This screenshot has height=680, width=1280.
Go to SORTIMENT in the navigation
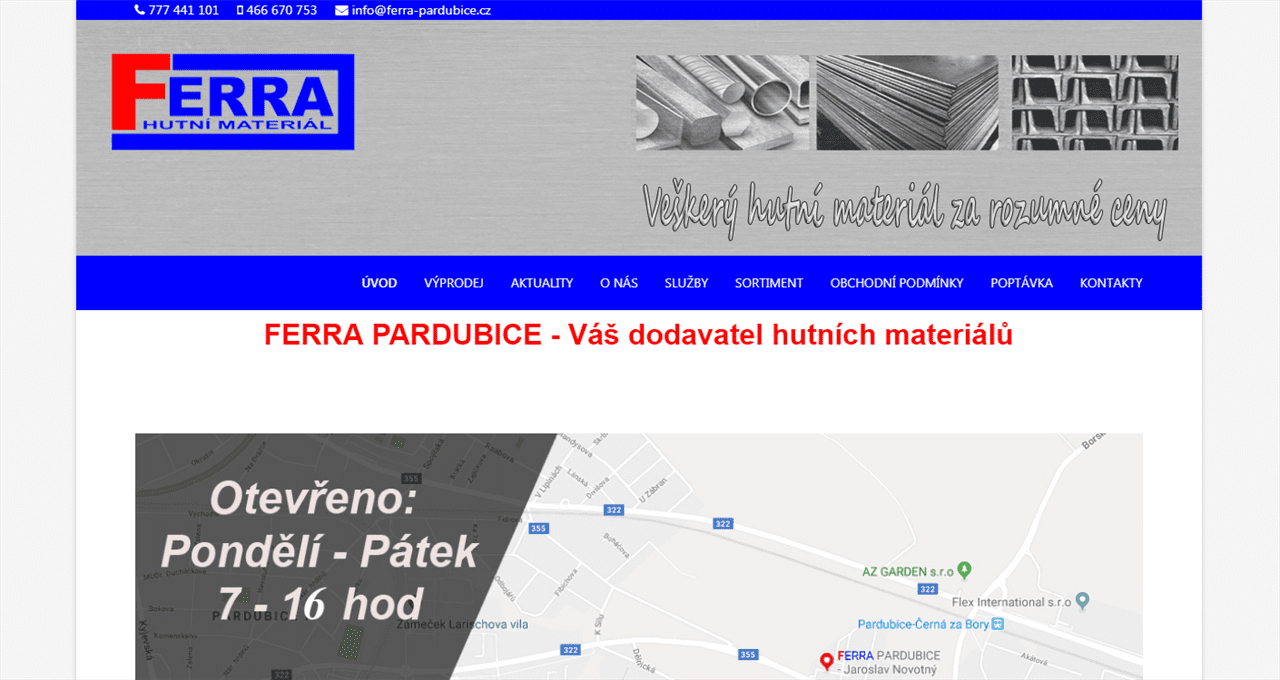(x=769, y=283)
